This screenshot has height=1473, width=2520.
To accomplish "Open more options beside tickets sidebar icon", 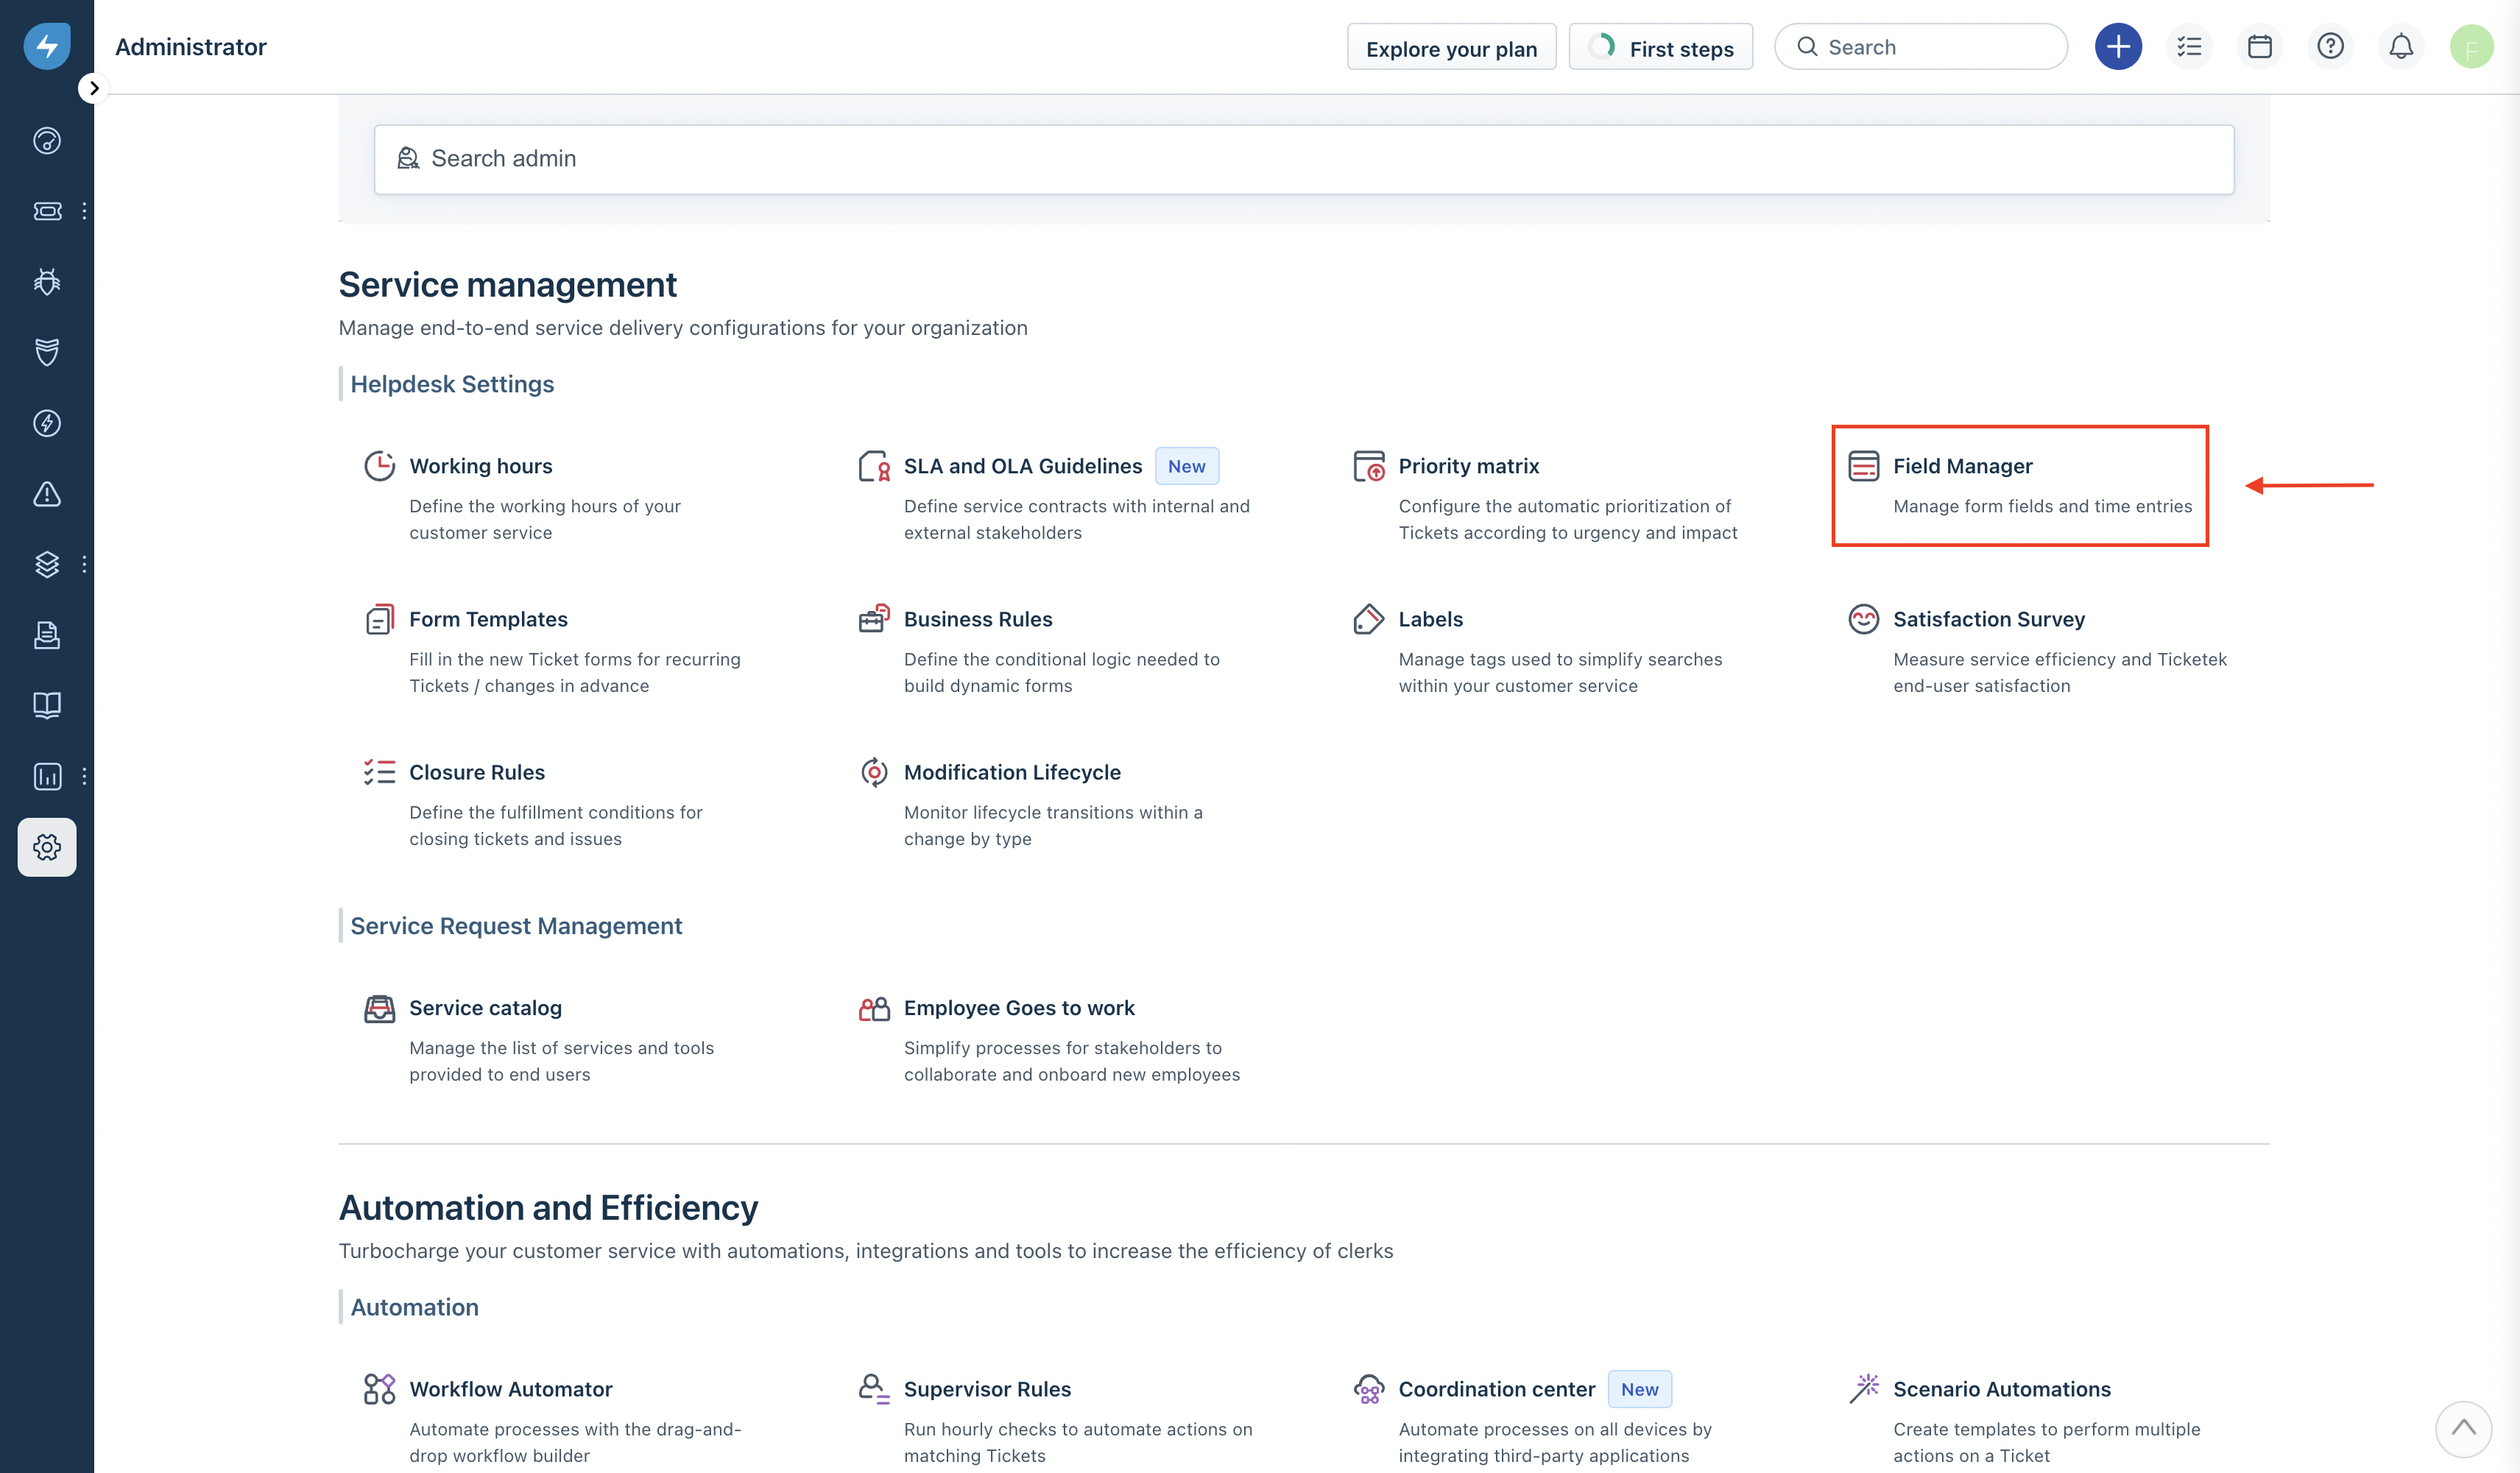I will (84, 211).
